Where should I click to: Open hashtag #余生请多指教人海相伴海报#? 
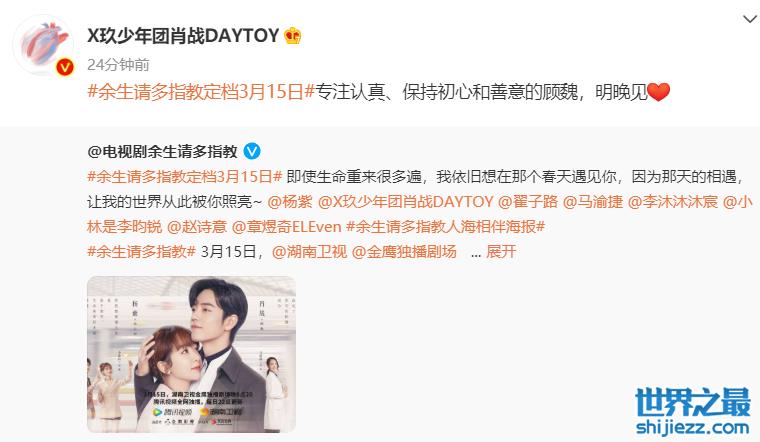point(445,226)
